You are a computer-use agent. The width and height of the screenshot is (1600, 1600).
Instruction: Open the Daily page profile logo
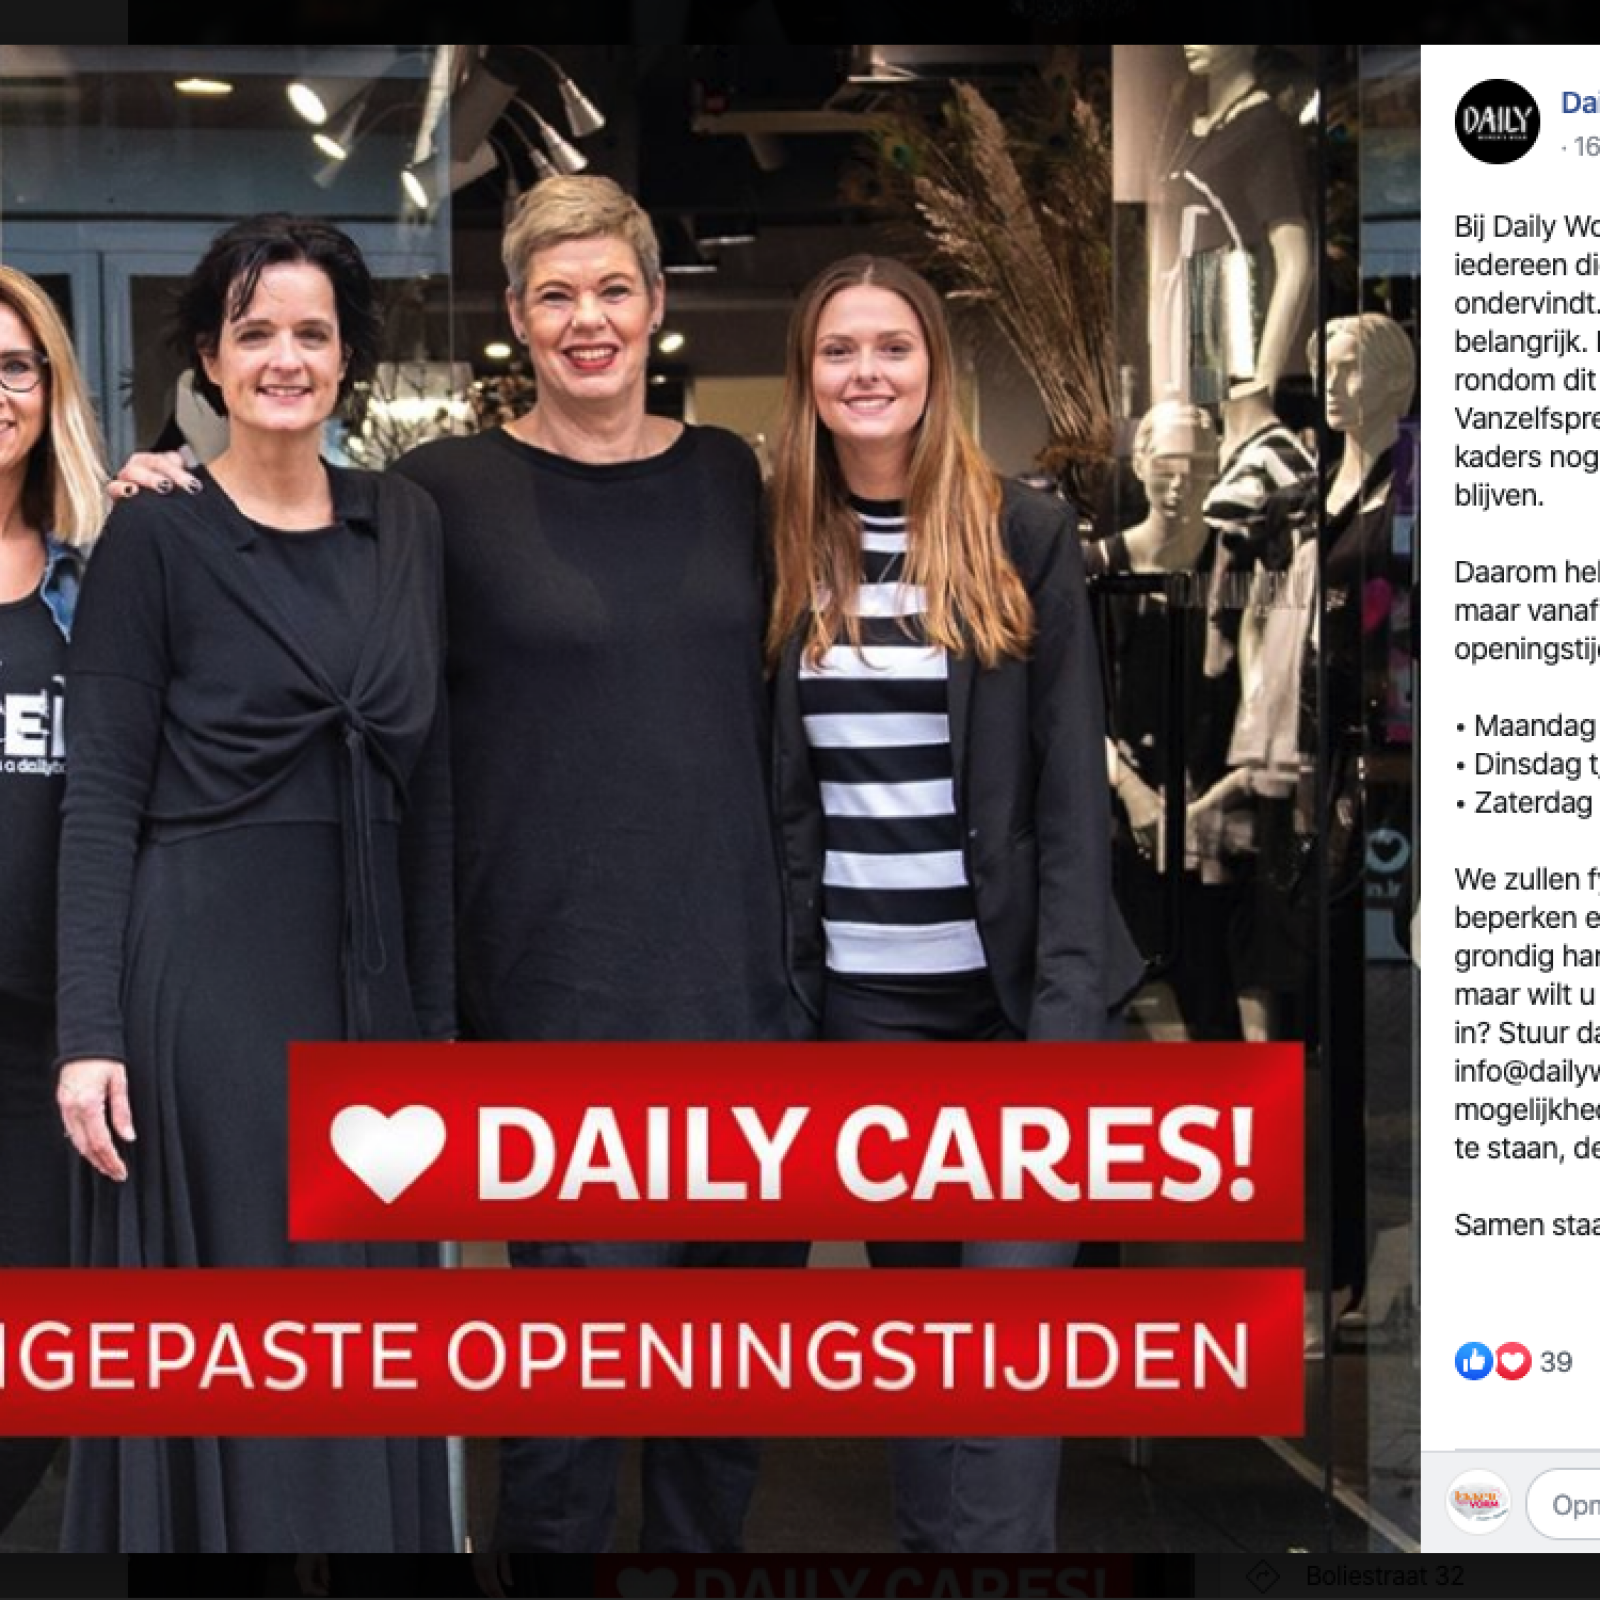tap(1497, 121)
